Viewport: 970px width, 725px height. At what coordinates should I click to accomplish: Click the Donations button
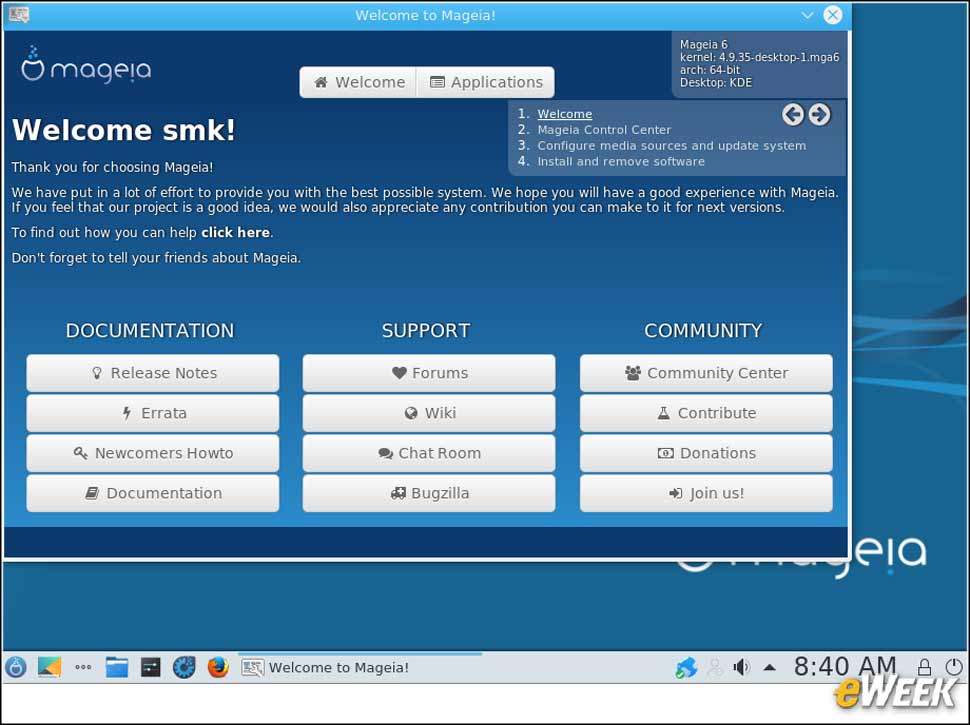coord(706,453)
